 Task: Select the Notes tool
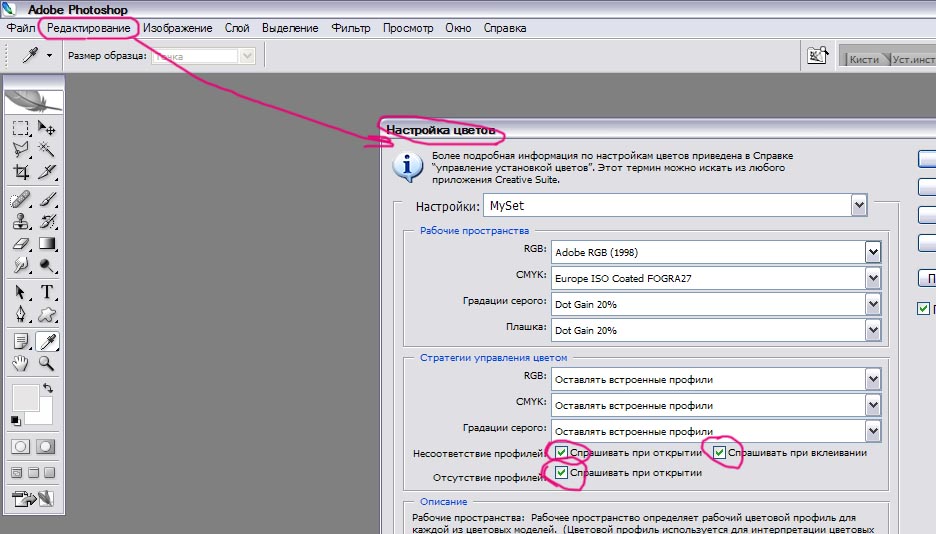tap(20, 341)
